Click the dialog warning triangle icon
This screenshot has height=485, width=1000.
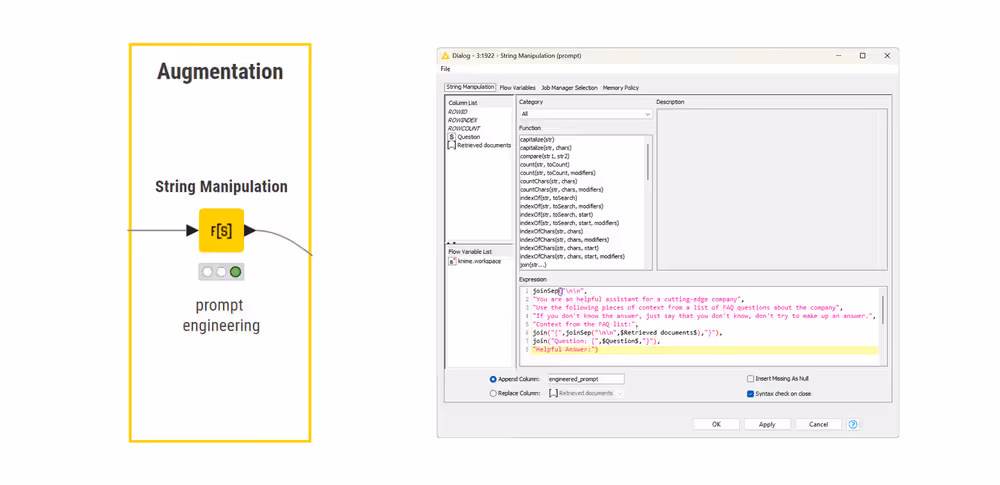pyautogui.click(x=445, y=56)
